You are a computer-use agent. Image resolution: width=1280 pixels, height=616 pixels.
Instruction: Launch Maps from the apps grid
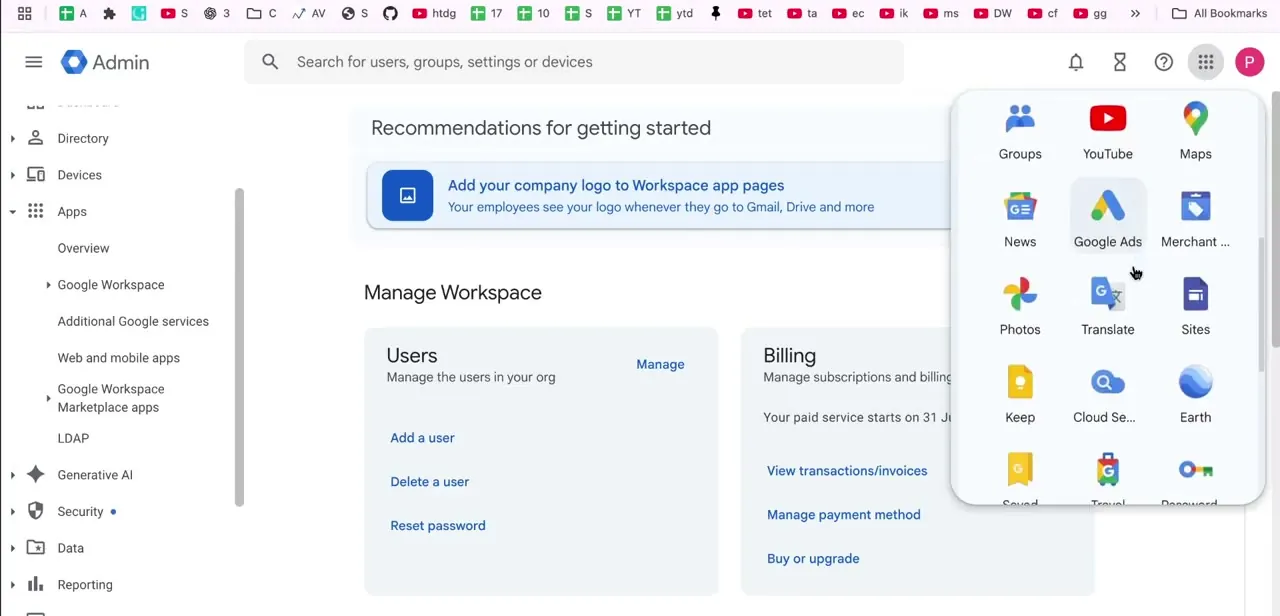(1195, 132)
